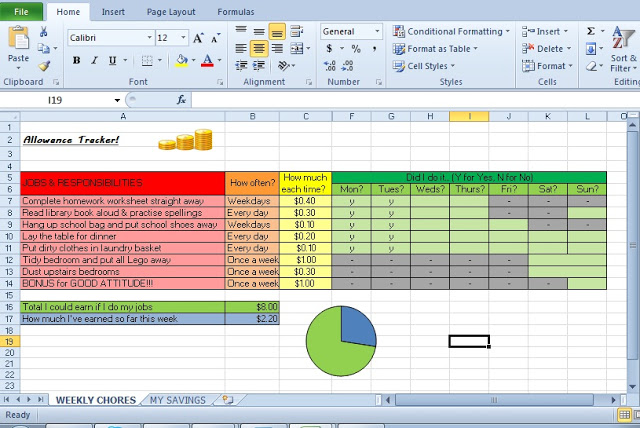Click the green File button

coord(21,11)
